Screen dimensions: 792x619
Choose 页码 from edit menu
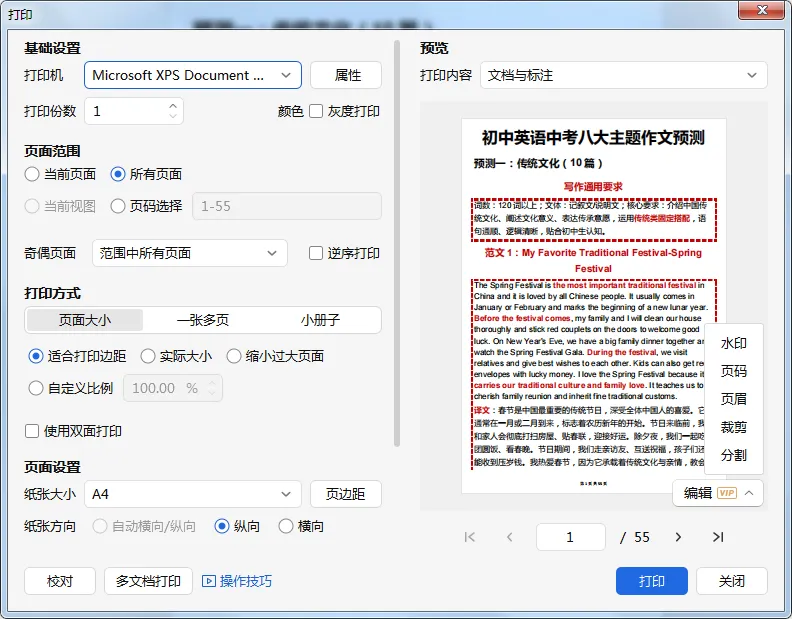(x=733, y=371)
